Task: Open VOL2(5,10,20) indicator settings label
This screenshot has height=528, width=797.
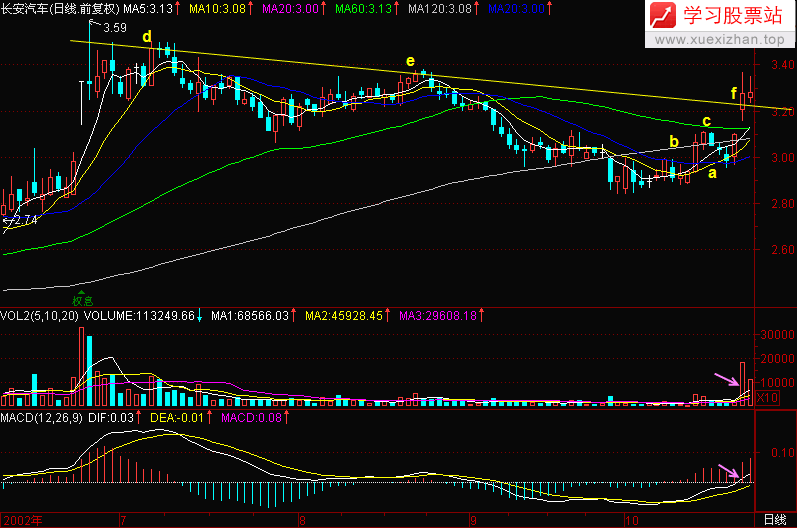Action: click(40, 315)
